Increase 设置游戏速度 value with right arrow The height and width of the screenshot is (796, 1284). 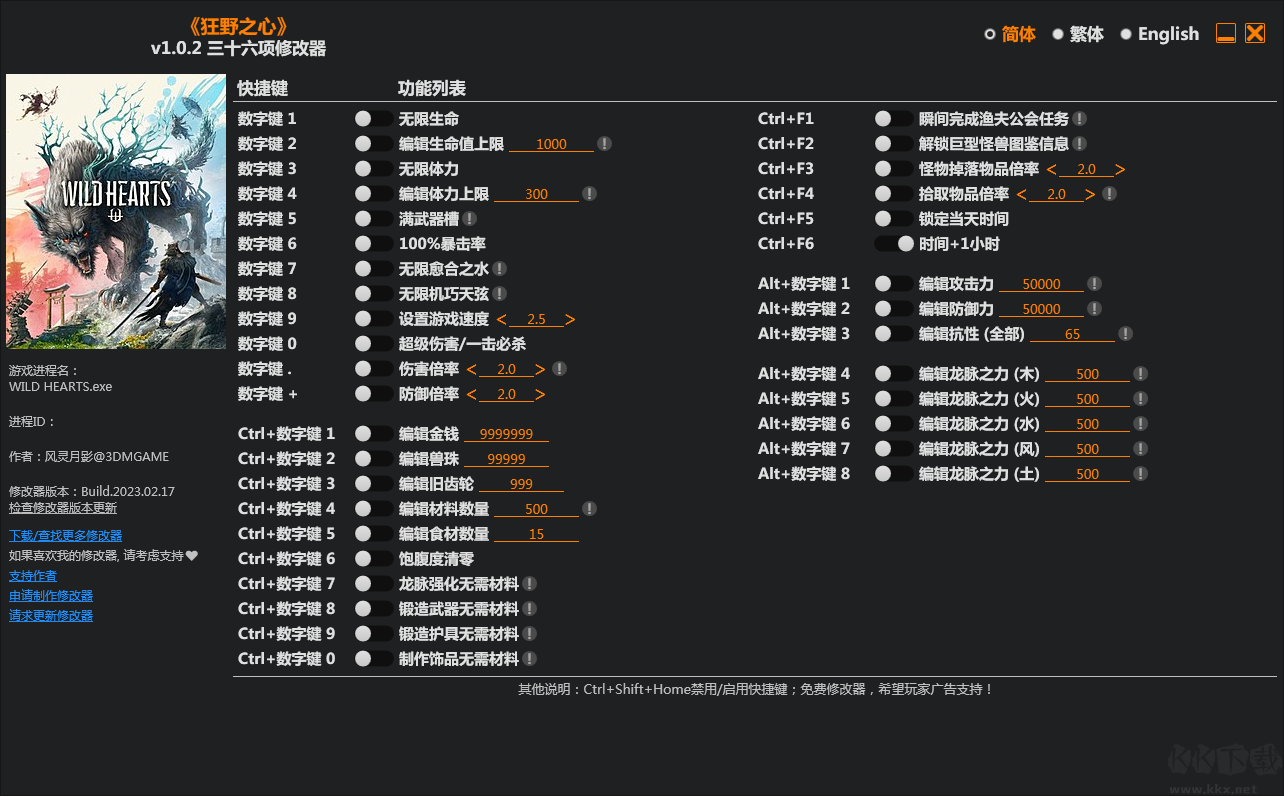point(570,320)
